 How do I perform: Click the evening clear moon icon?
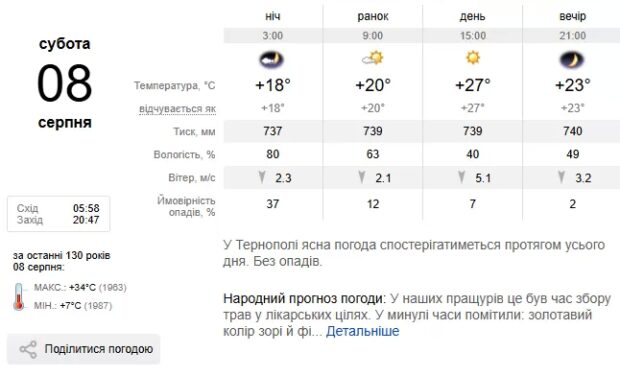point(572,60)
